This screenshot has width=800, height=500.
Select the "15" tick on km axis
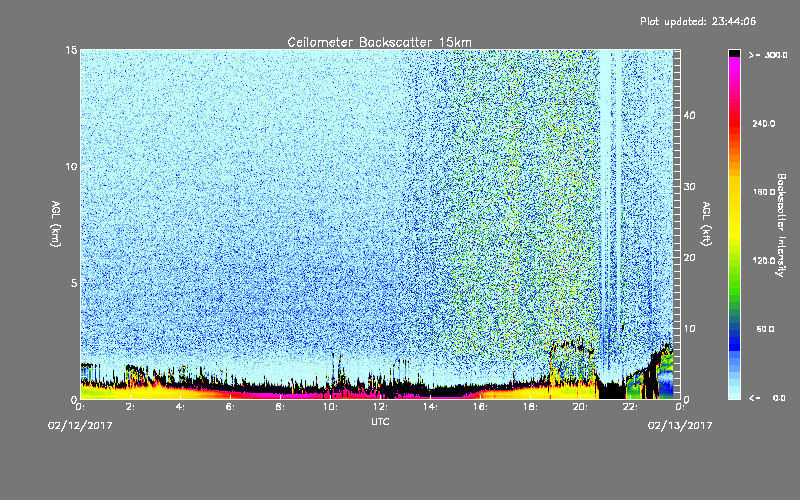71,50
